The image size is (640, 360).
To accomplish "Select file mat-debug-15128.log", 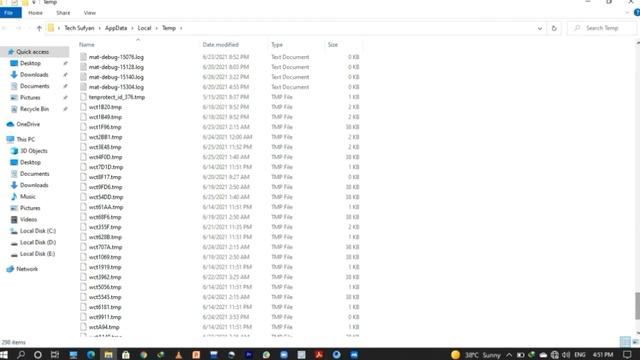I will coord(116,67).
